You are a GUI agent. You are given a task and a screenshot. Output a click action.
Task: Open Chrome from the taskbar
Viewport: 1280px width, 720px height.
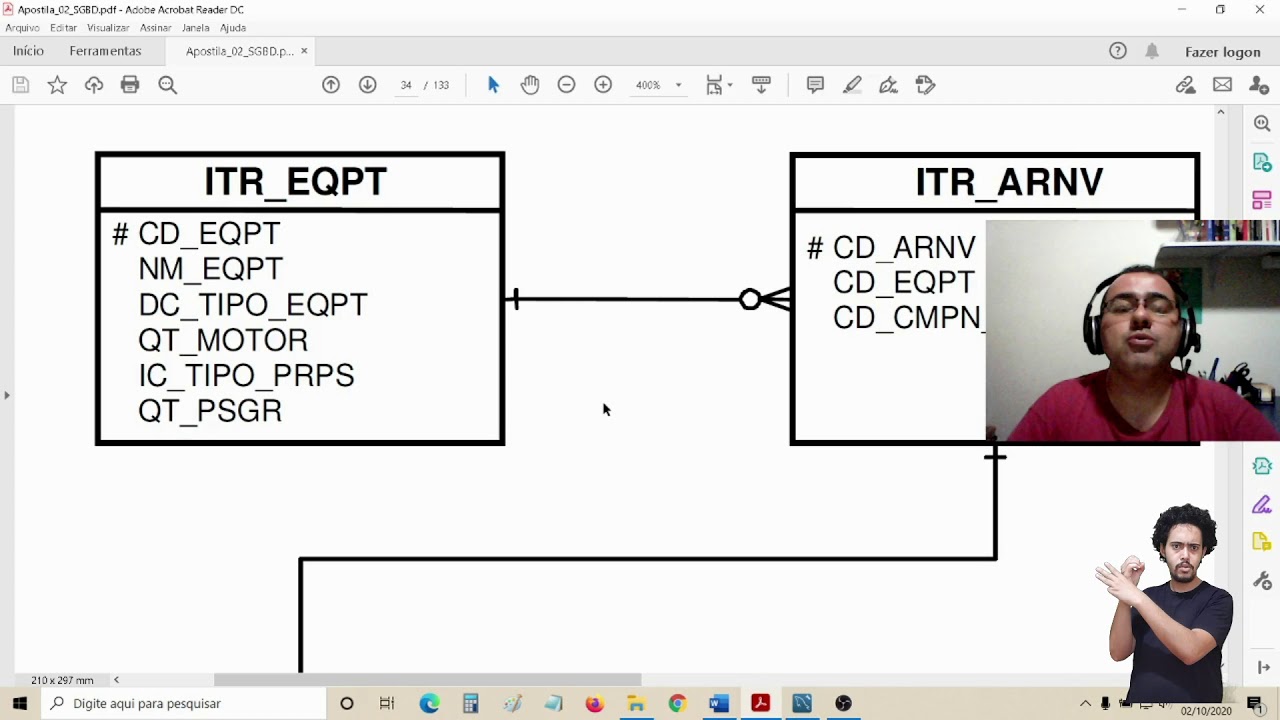point(677,704)
